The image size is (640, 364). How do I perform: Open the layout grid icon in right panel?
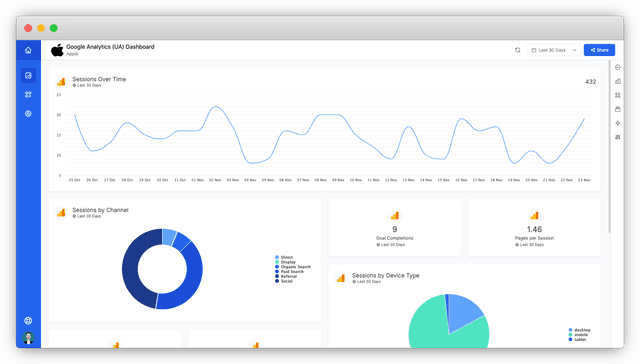[618, 95]
